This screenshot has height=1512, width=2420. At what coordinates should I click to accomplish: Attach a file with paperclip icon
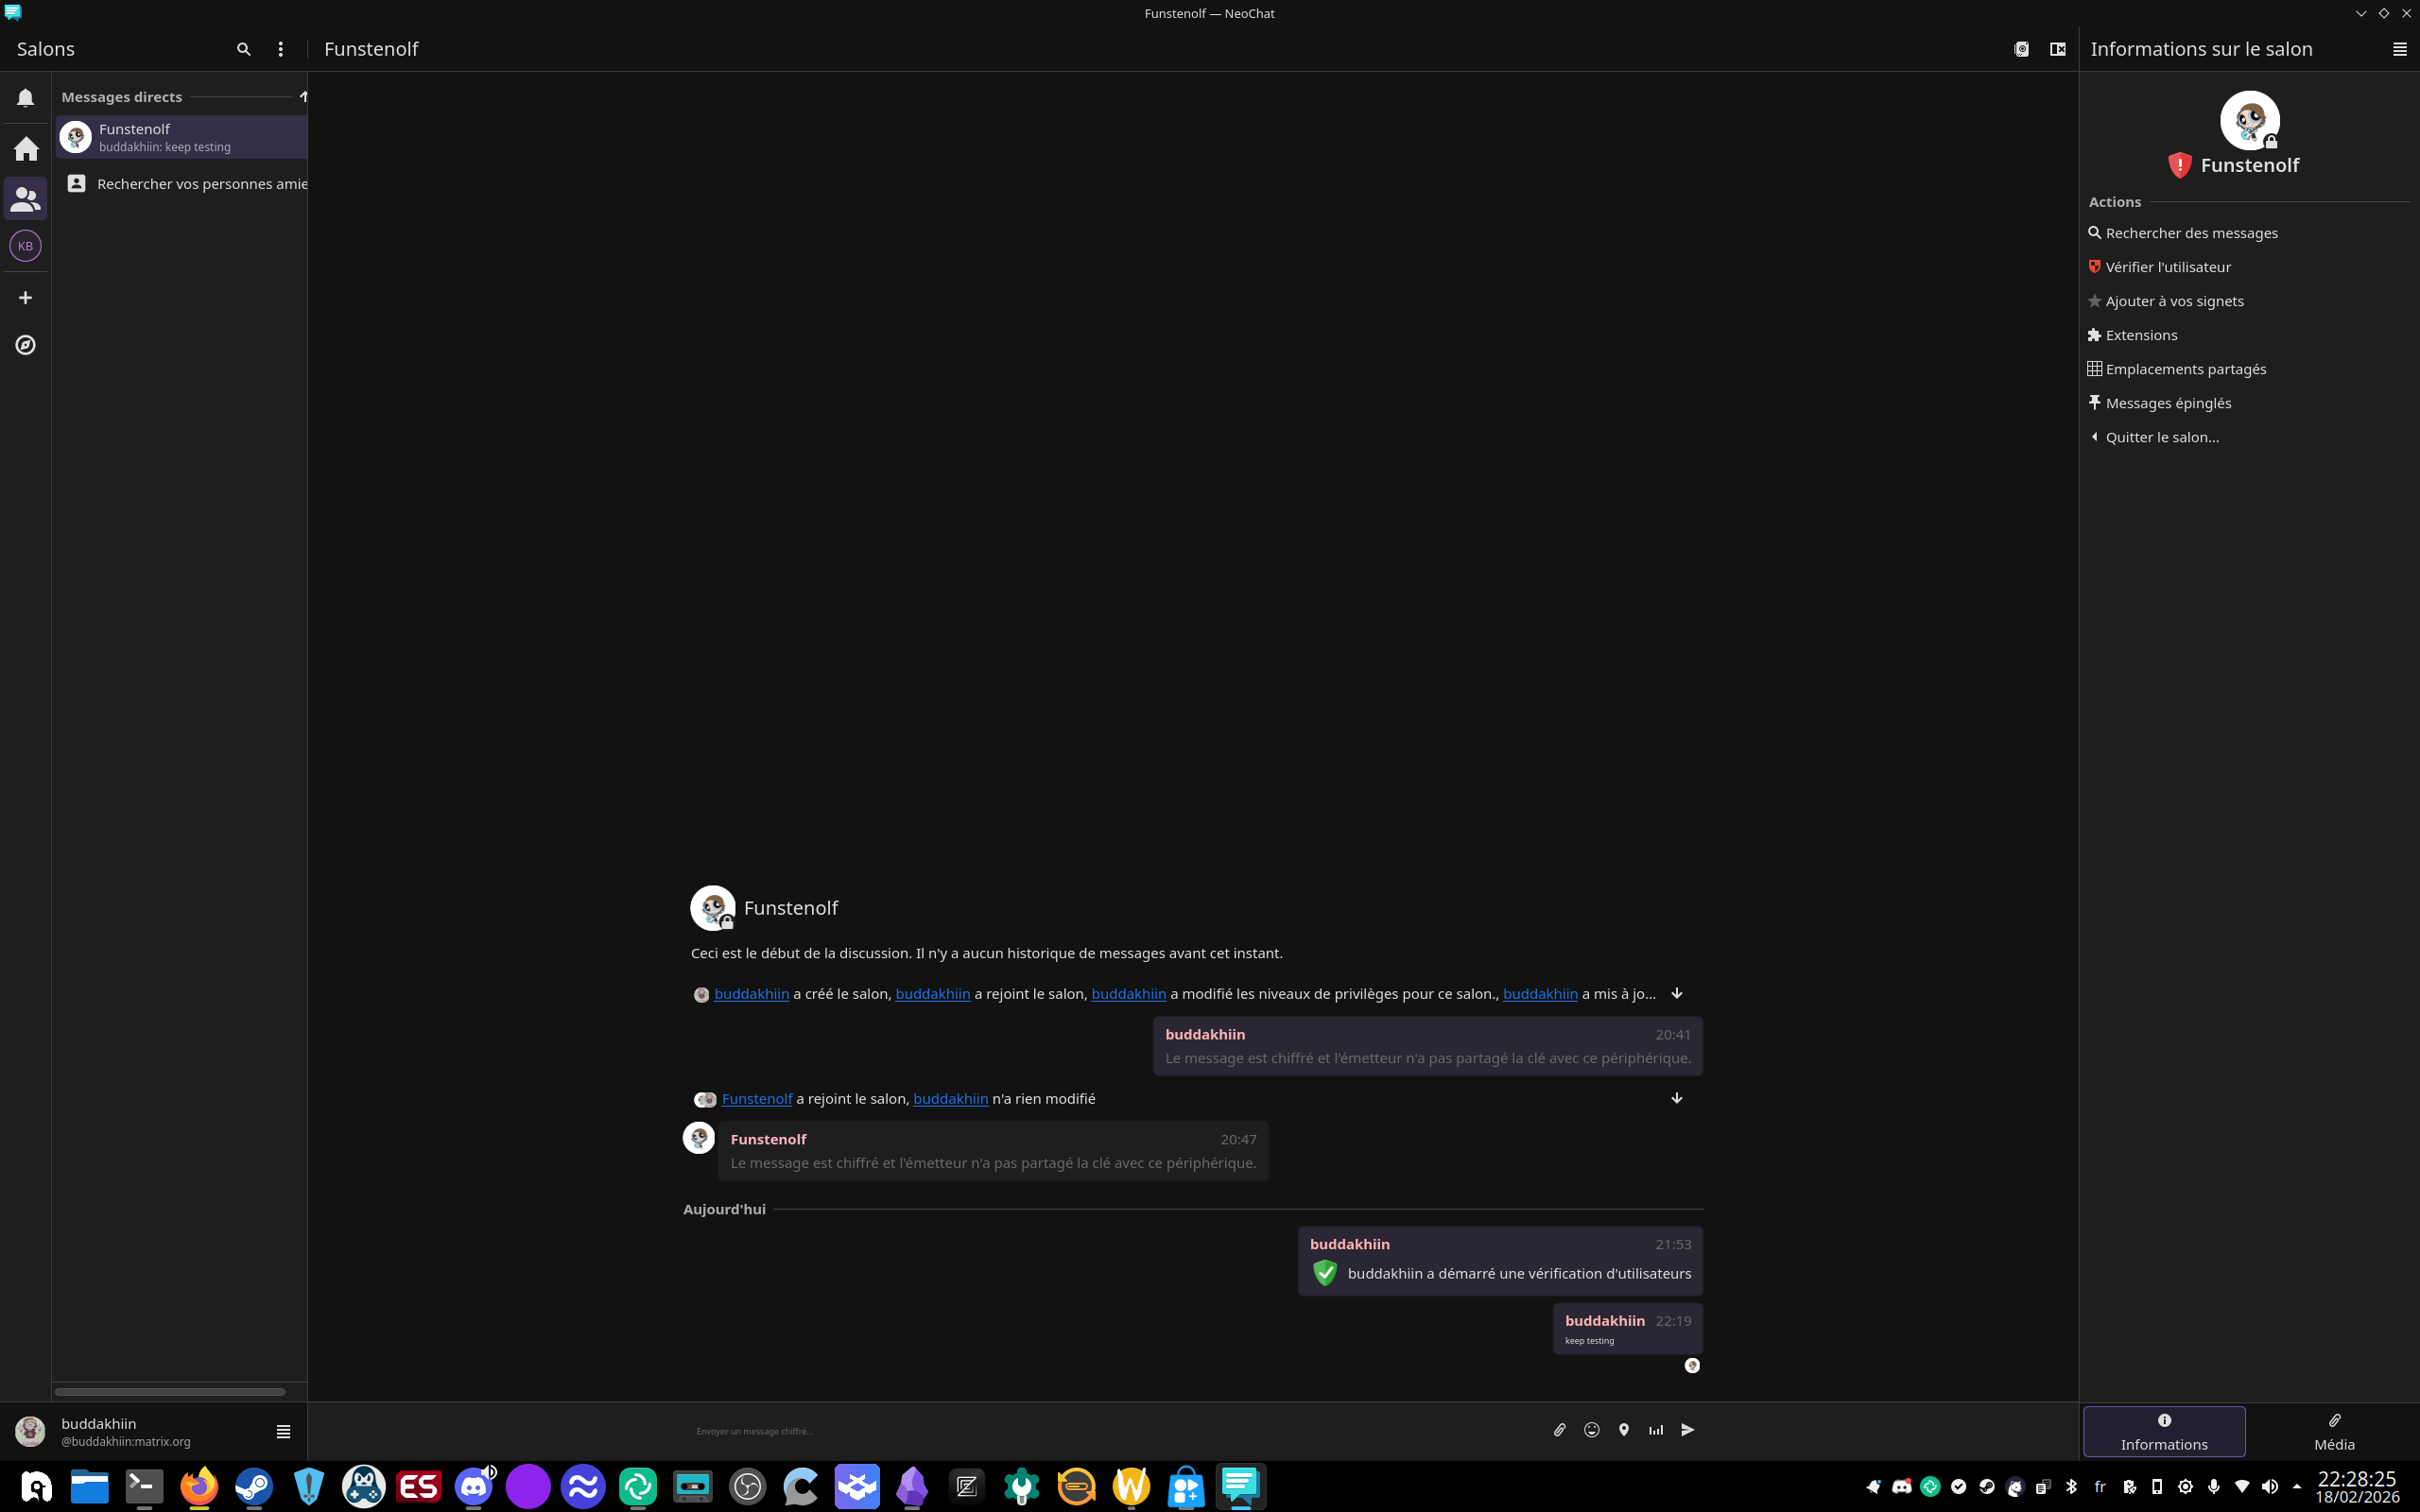pyautogui.click(x=1559, y=1430)
